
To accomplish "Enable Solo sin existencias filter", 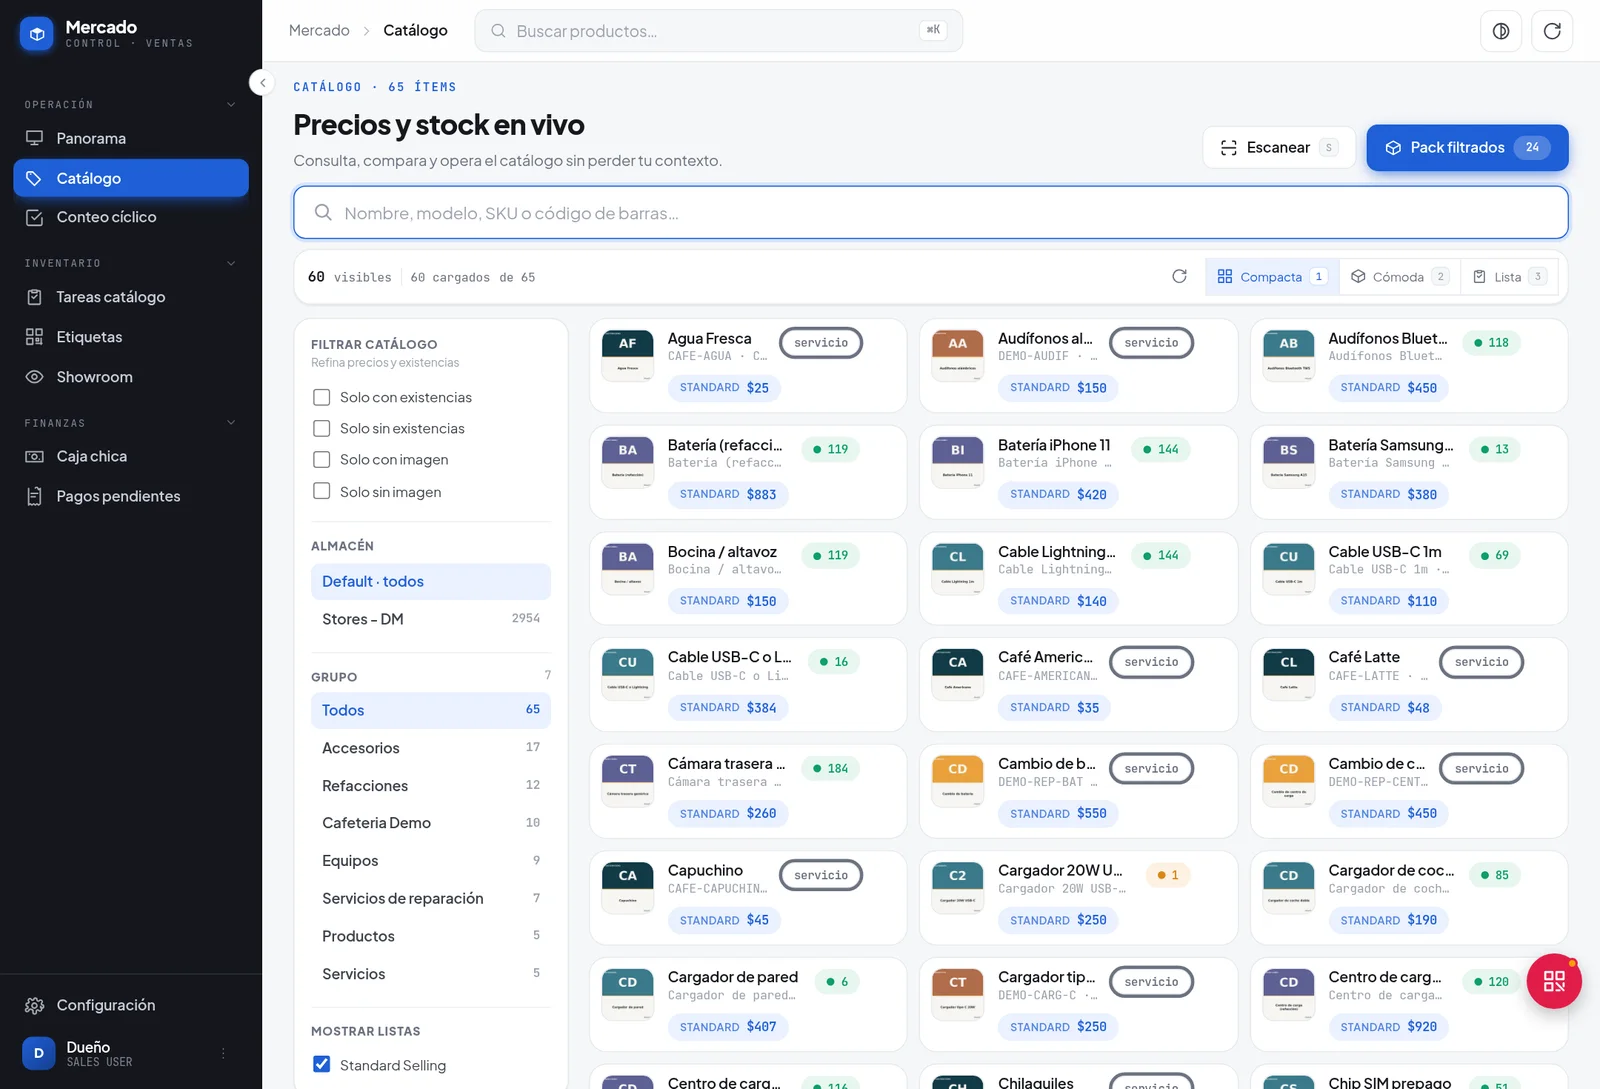I will click(322, 428).
